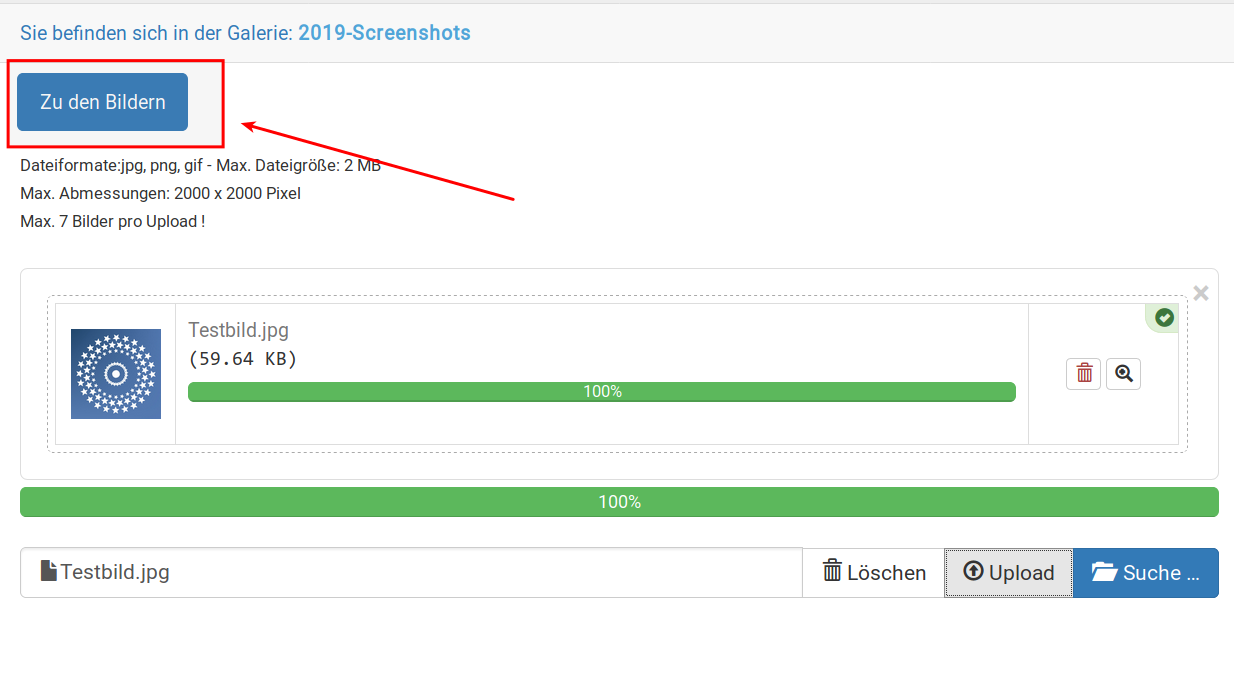Click the Max. Abmessungen info line
This screenshot has width=1234, height=676.
[x=160, y=194]
